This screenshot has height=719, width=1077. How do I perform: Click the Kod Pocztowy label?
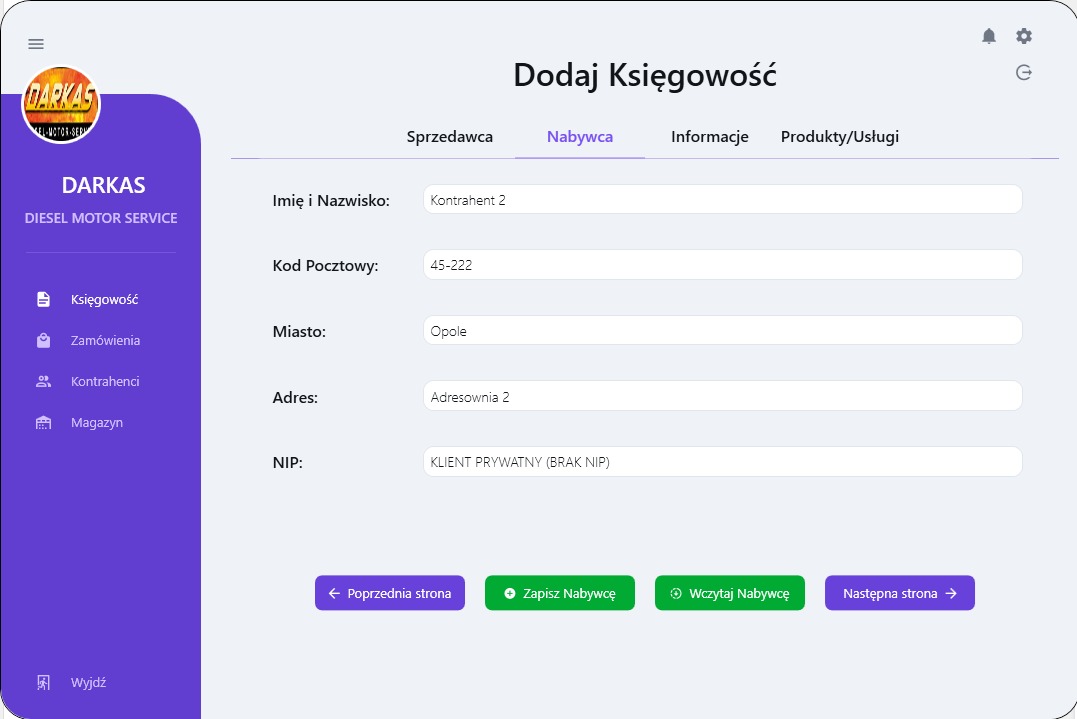(x=326, y=266)
